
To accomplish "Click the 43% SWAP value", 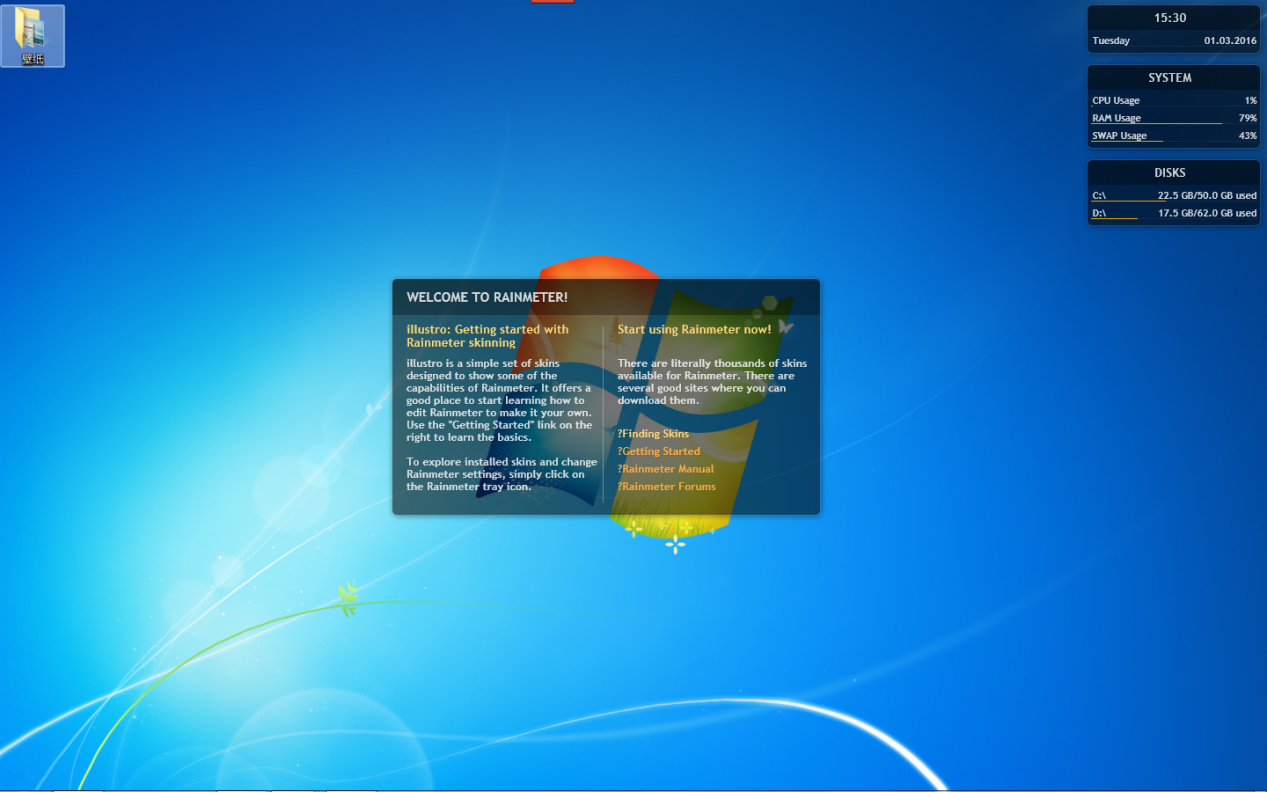I will (1248, 136).
